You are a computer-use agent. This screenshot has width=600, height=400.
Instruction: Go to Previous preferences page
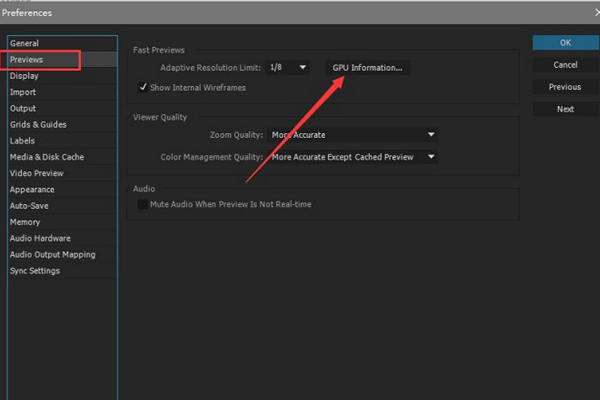point(565,87)
